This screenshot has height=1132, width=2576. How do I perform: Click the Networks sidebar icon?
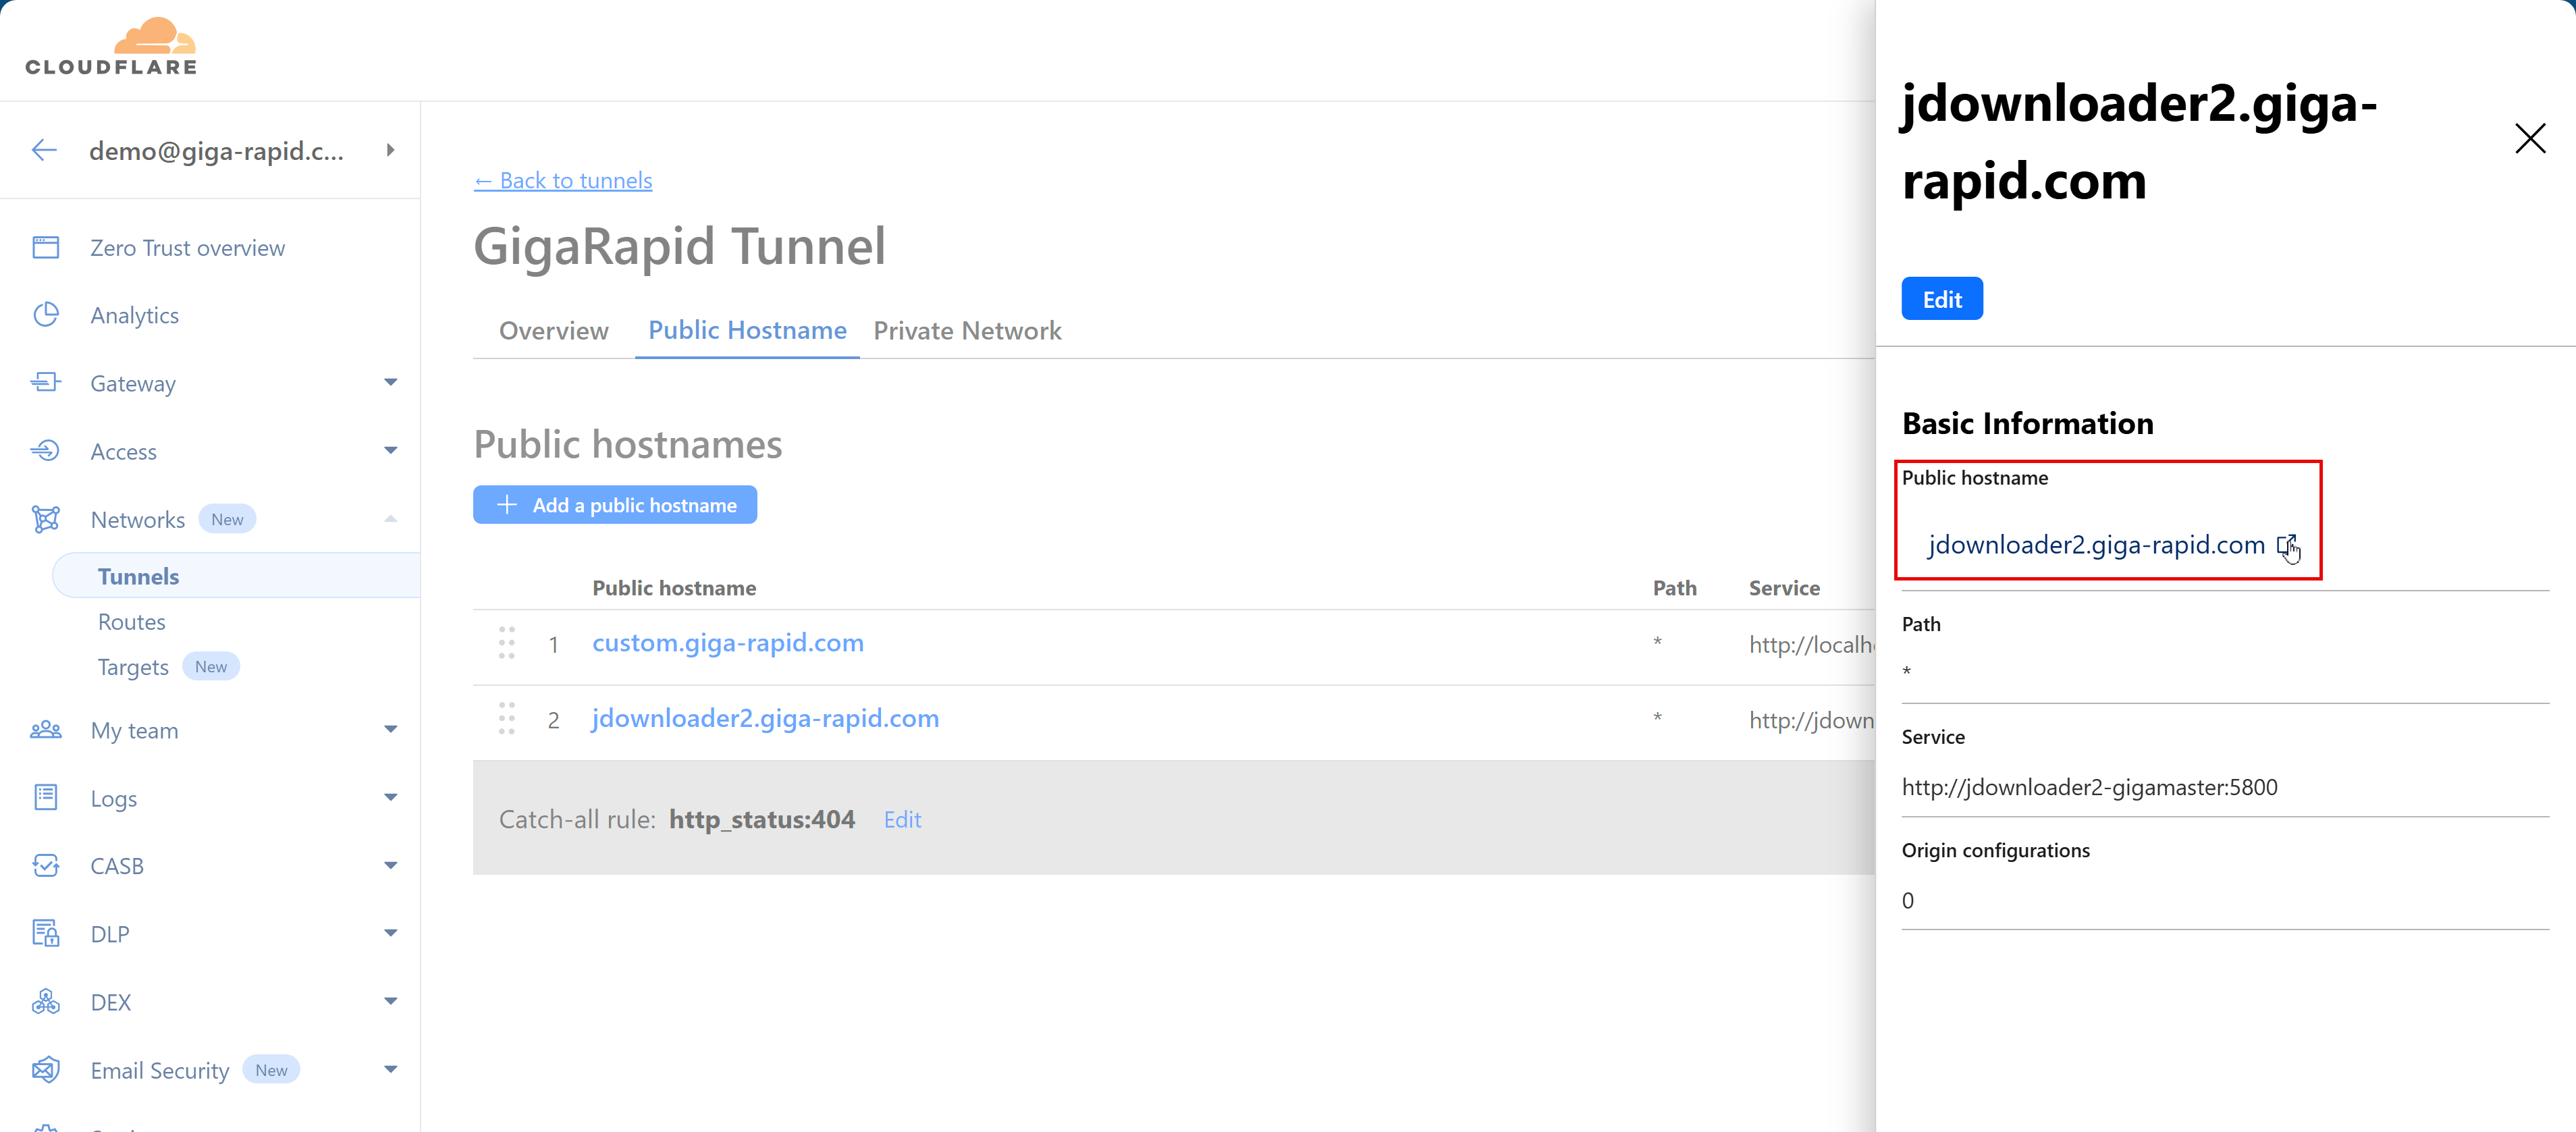pos(46,519)
